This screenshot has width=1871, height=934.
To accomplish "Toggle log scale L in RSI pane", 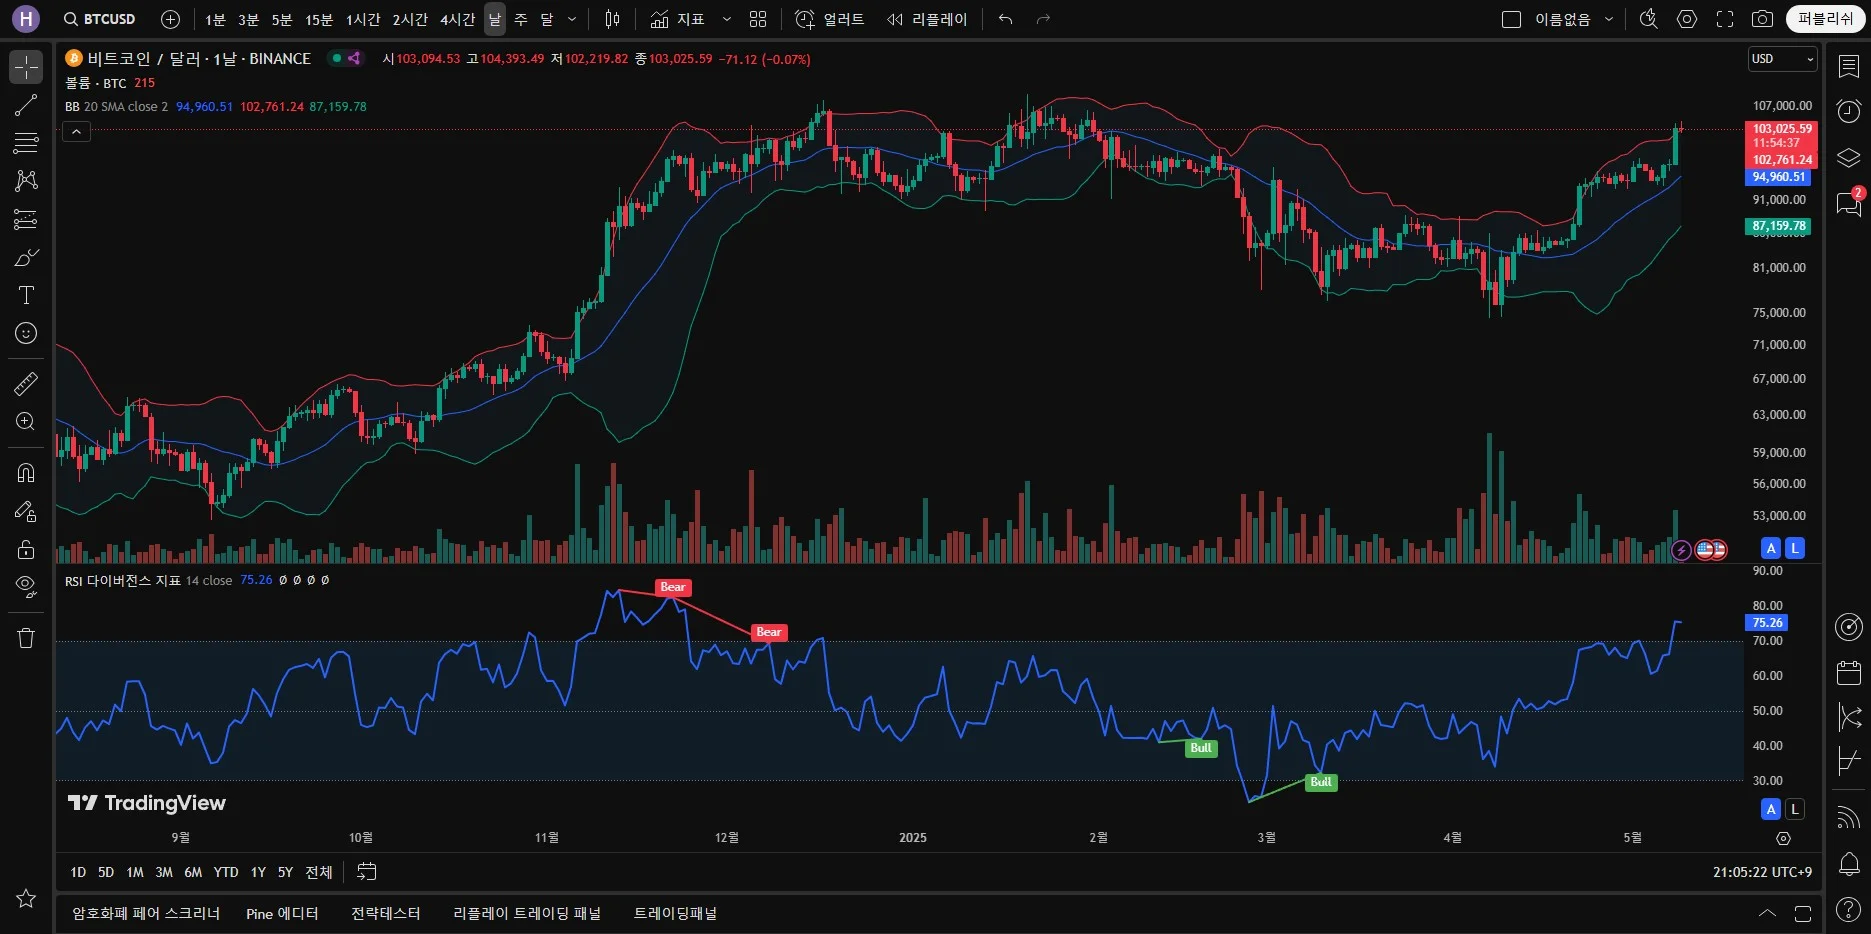I will tap(1795, 809).
